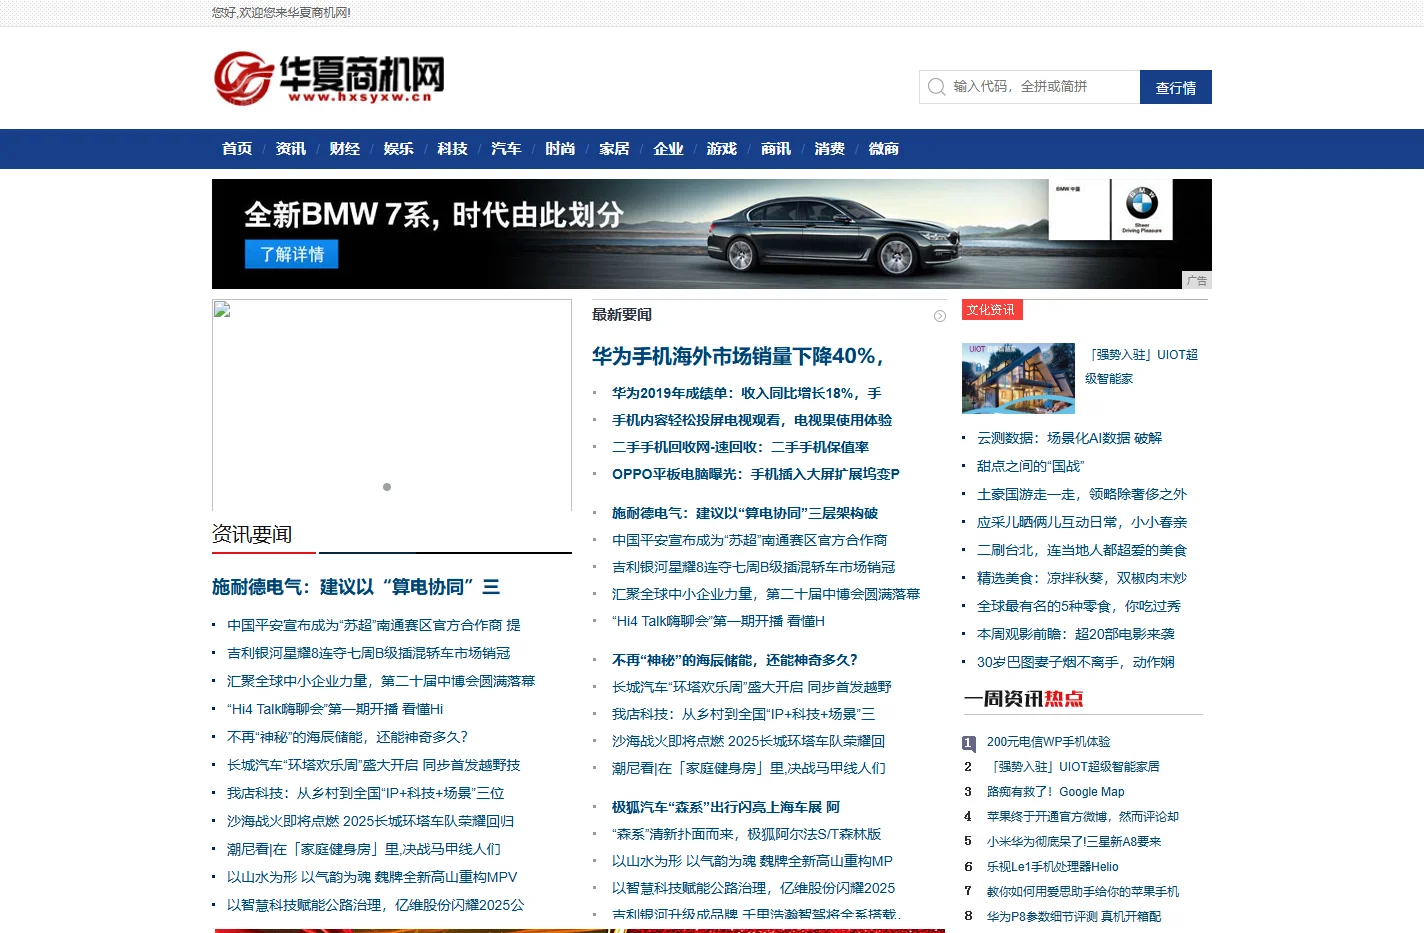The width and height of the screenshot is (1424, 933).
Task: Open the 时尚 navigation item
Action: pos(560,149)
